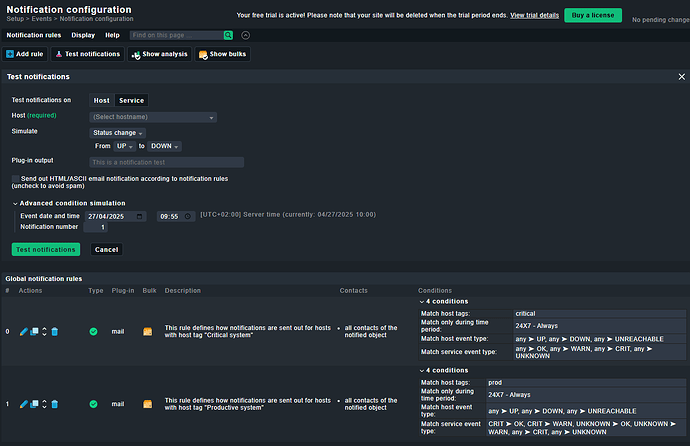The height and width of the screenshot is (446, 690).
Task: Select Service as the test notification target
Action: [x=131, y=100]
